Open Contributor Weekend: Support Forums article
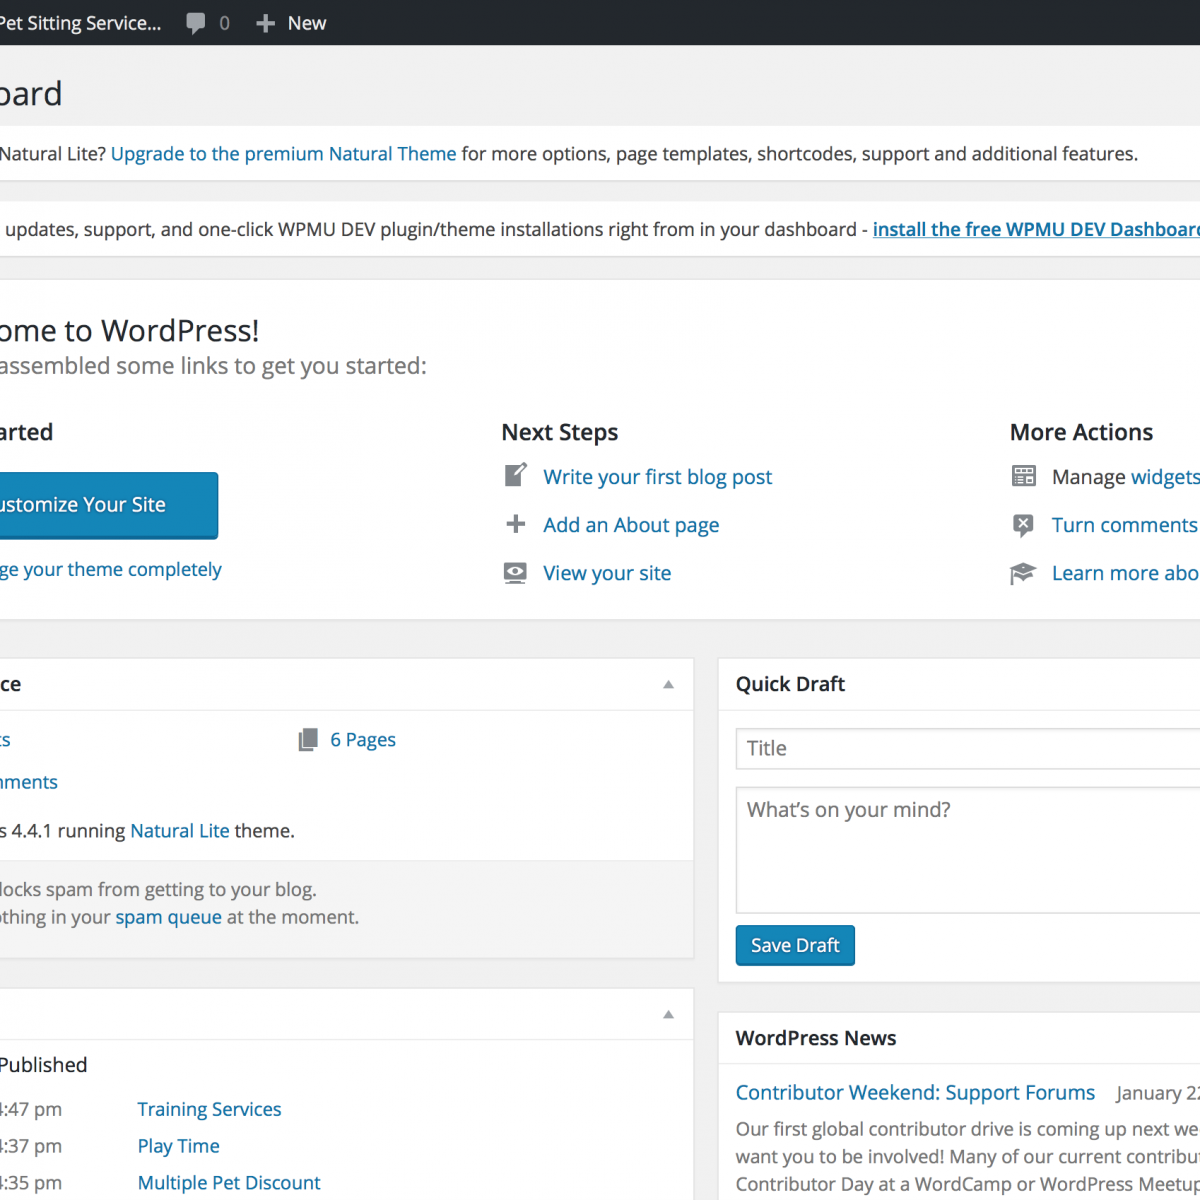 (x=915, y=1093)
